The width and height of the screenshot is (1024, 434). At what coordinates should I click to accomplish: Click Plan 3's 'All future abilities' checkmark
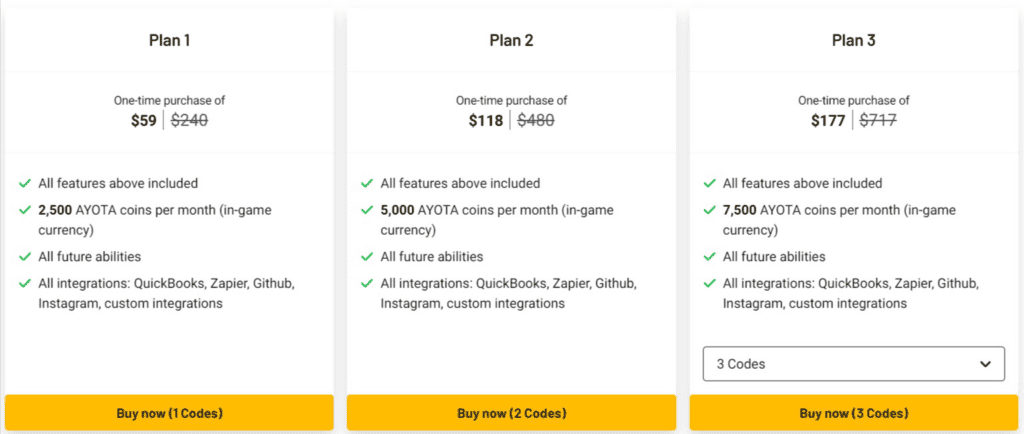coord(709,257)
